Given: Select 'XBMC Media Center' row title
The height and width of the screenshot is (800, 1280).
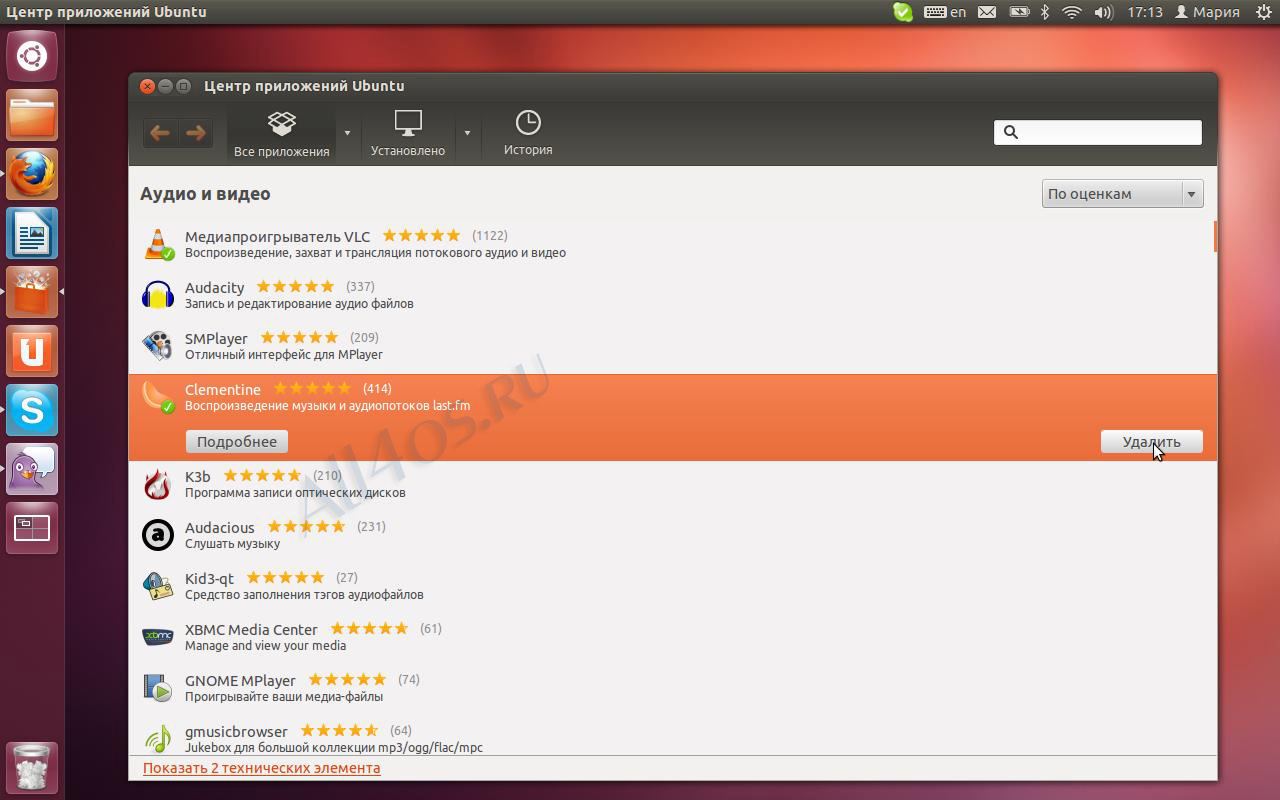Looking at the screenshot, I should [251, 630].
